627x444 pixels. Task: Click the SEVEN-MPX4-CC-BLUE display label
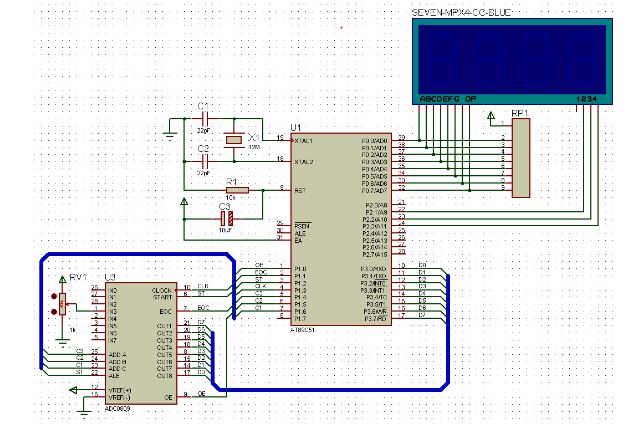pos(461,12)
